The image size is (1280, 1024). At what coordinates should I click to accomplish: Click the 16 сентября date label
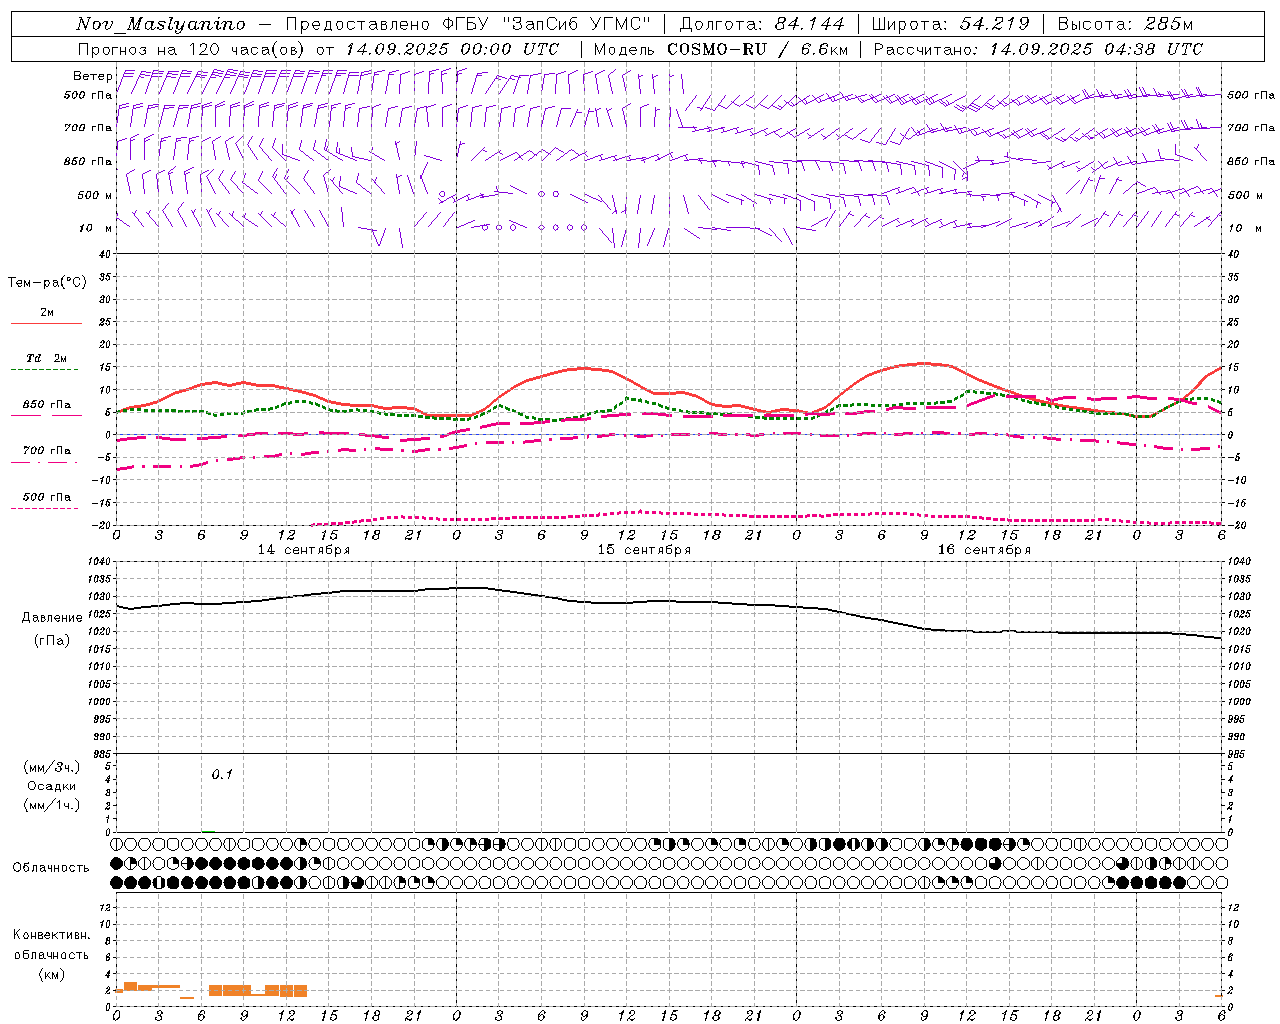click(984, 550)
